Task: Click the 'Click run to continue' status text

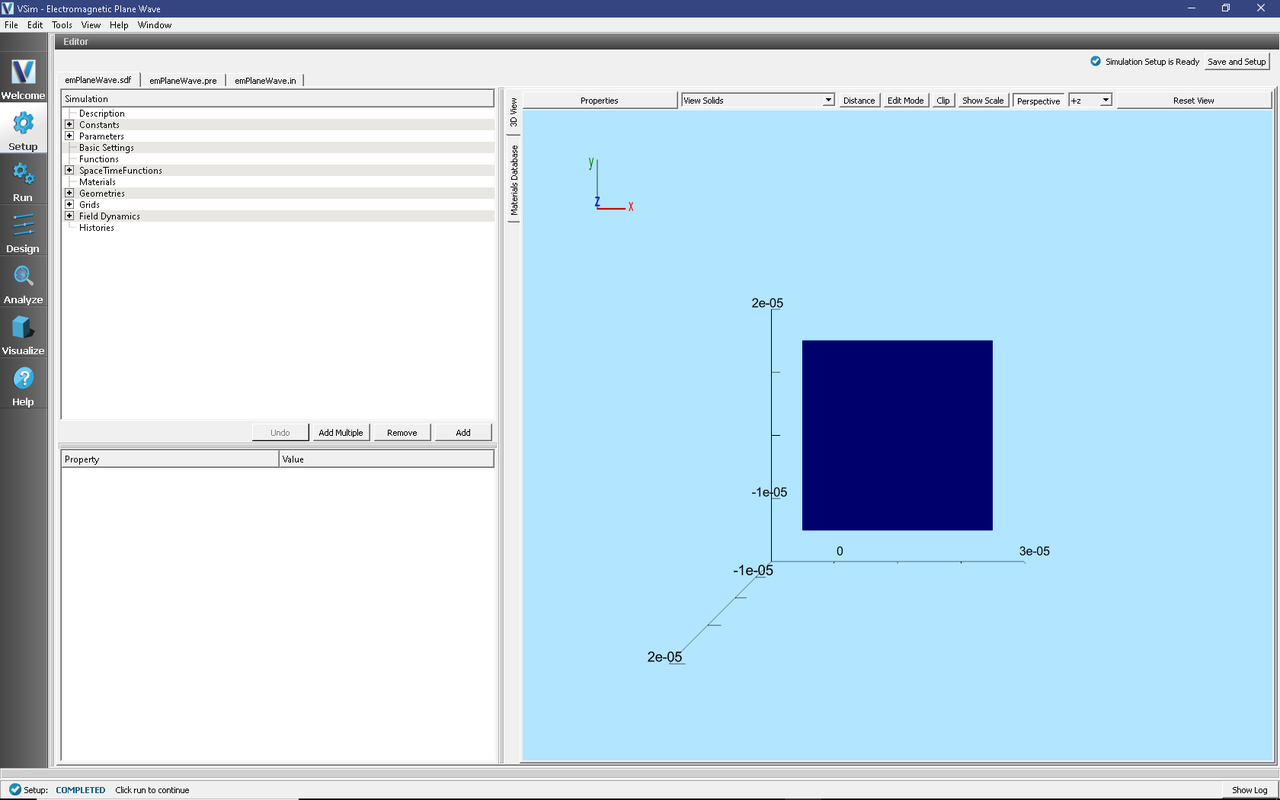Action: 152,790
